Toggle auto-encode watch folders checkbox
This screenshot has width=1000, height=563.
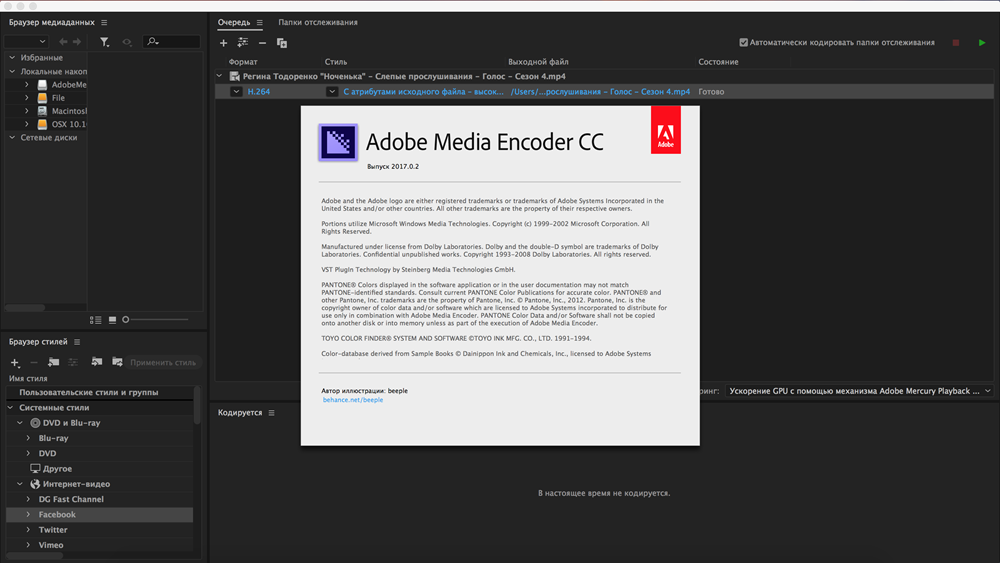click(743, 43)
